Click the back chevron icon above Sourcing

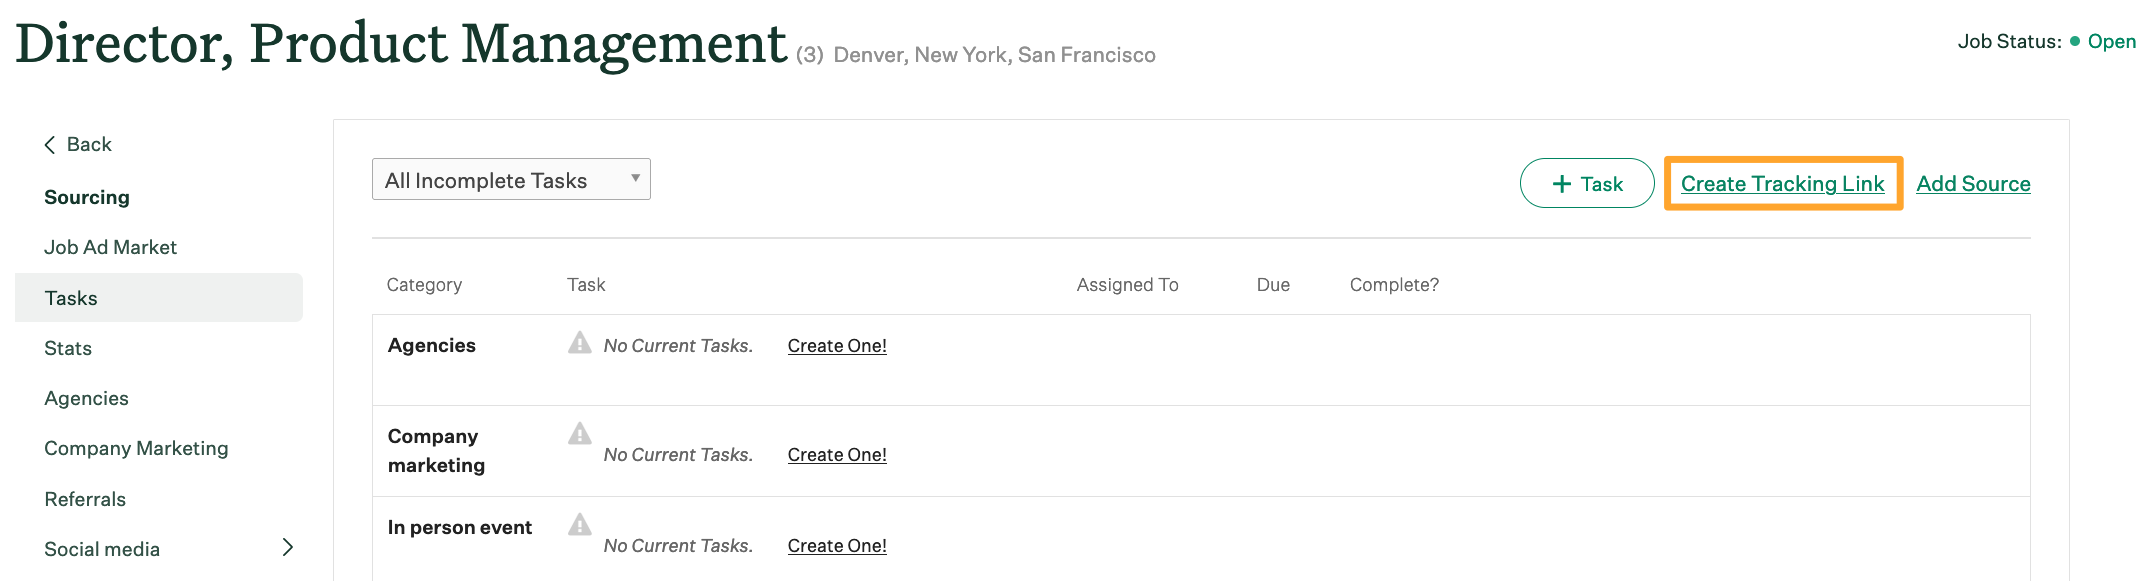tap(48, 143)
